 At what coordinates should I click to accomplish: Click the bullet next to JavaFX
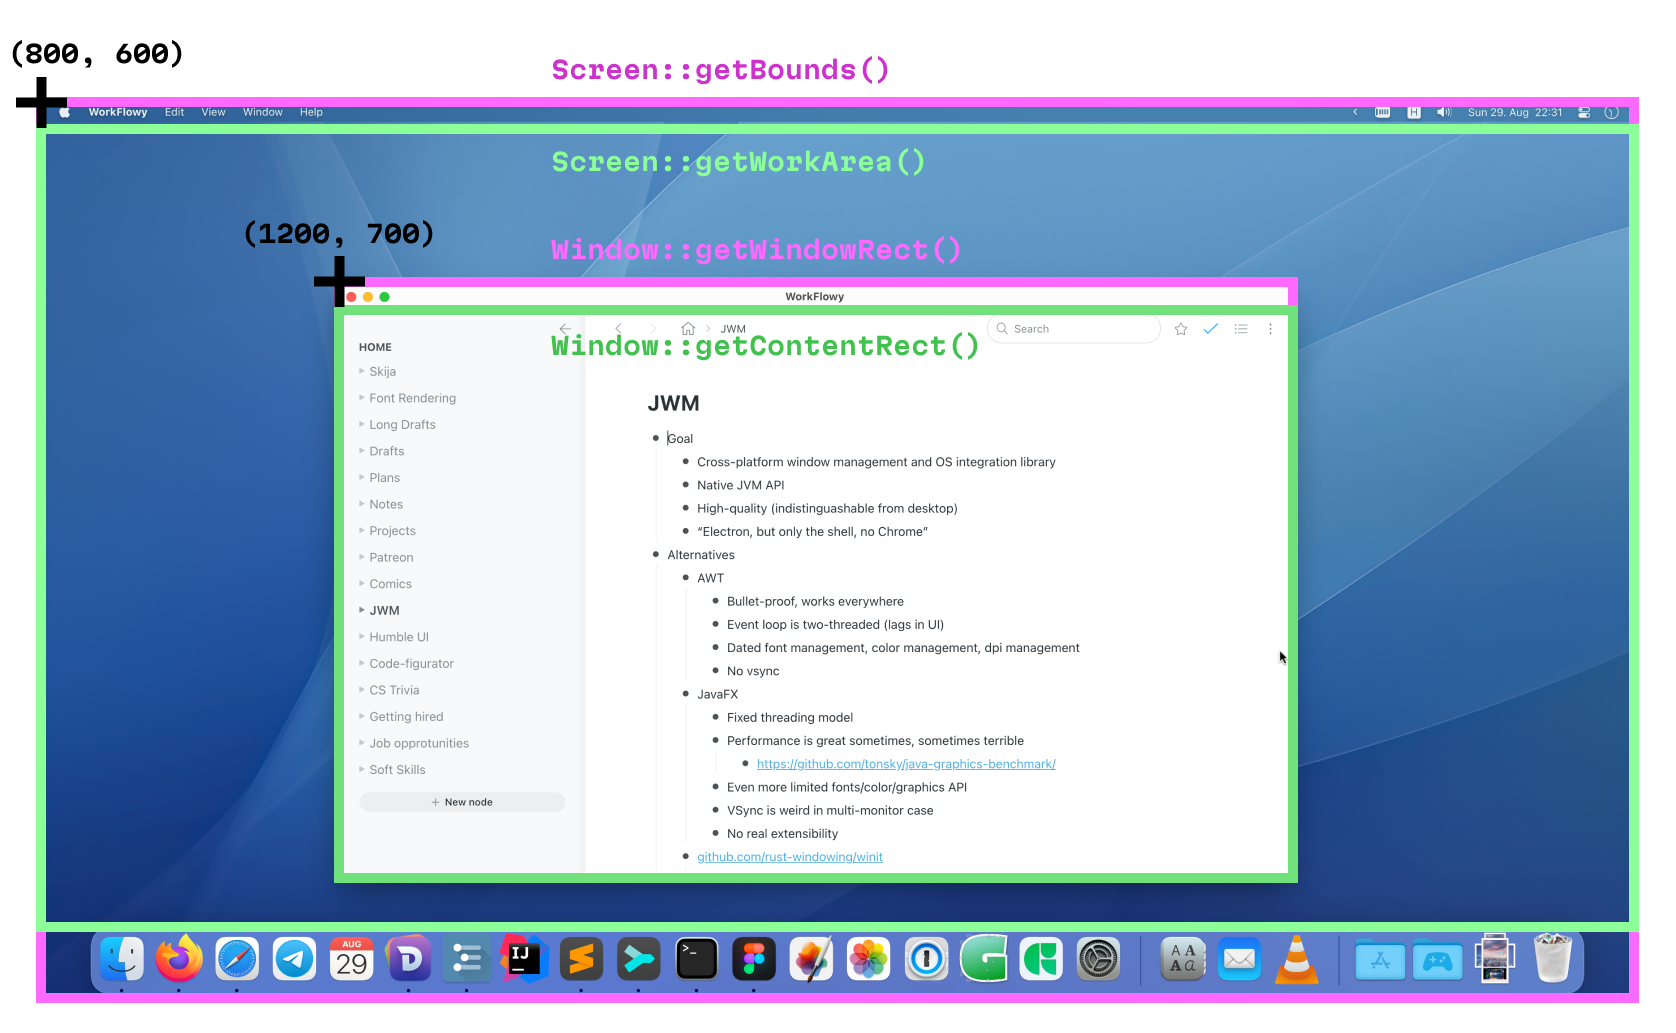[686, 694]
